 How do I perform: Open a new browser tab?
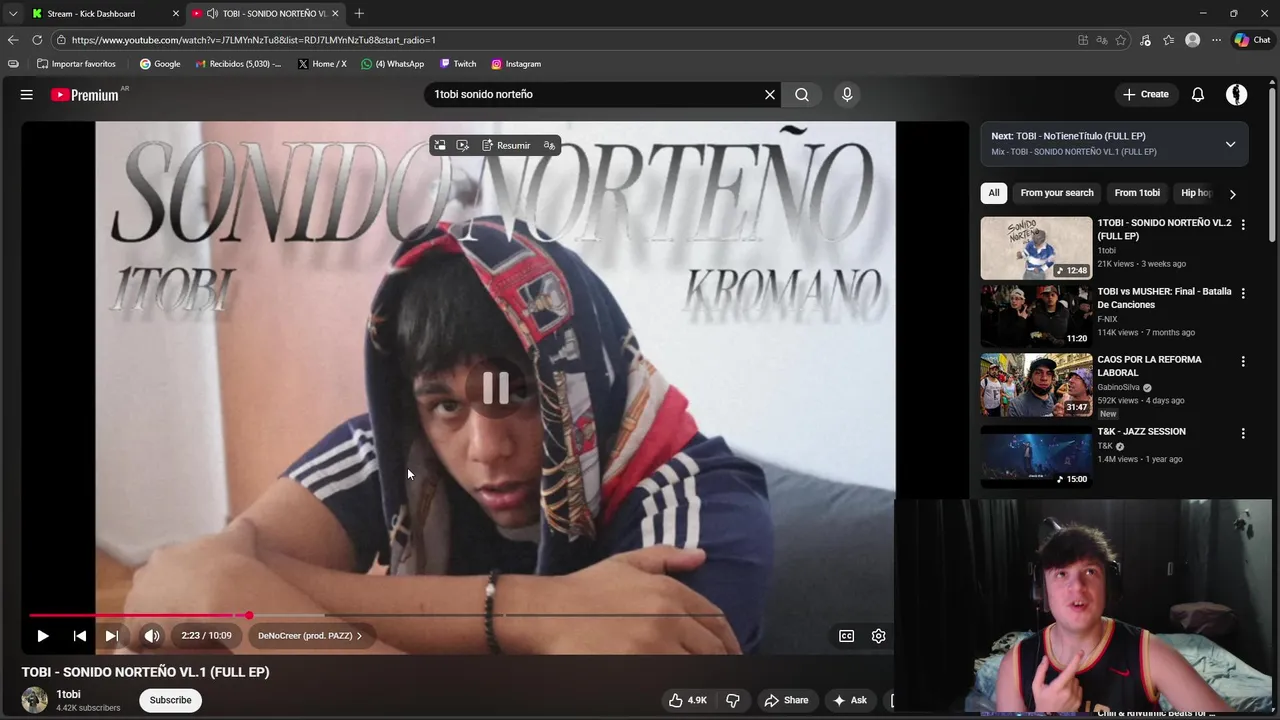[359, 14]
